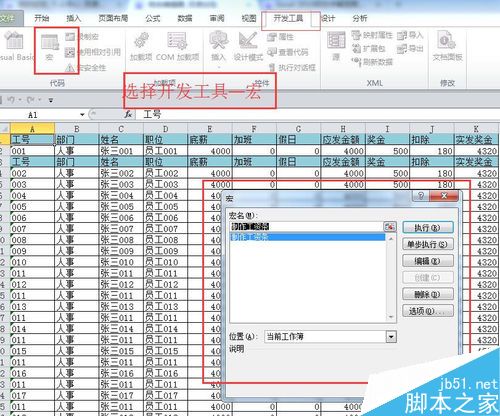Toggle Design Mode (设计模式)
This screenshot has width=500, height=416.
coord(248,47)
